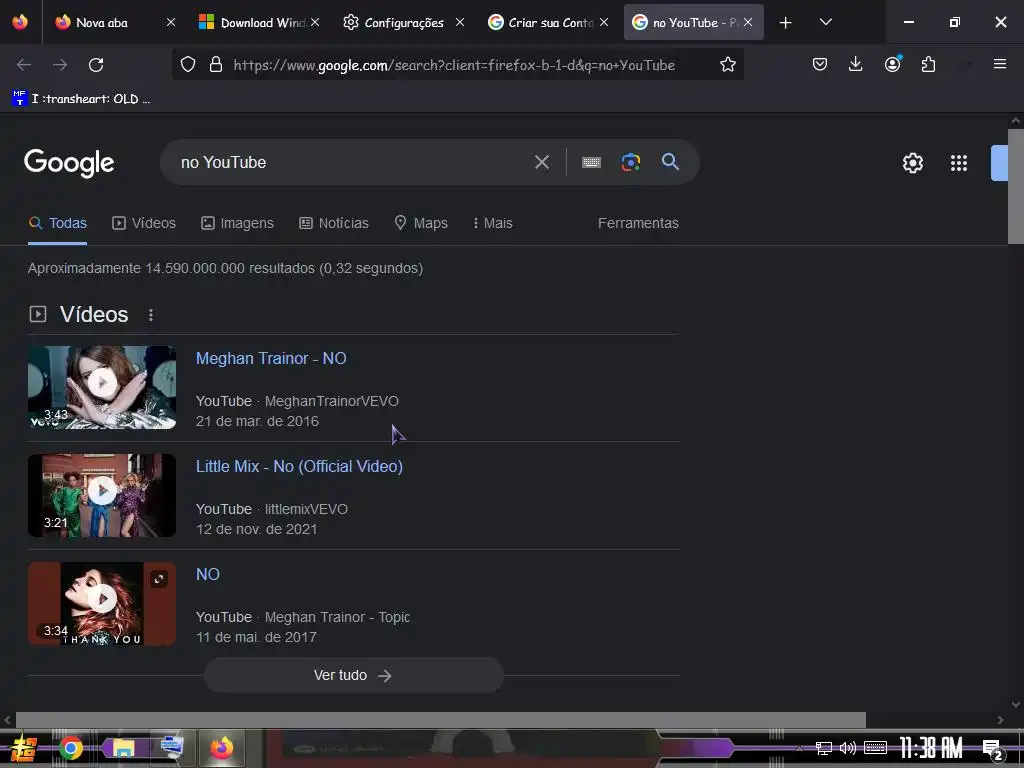The height and width of the screenshot is (768, 1024).
Task: Focus the Google search input field
Action: click(353, 162)
